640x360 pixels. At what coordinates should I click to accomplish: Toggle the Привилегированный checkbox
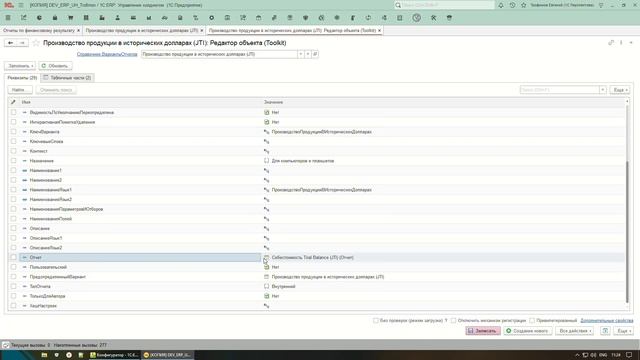coord(532,320)
